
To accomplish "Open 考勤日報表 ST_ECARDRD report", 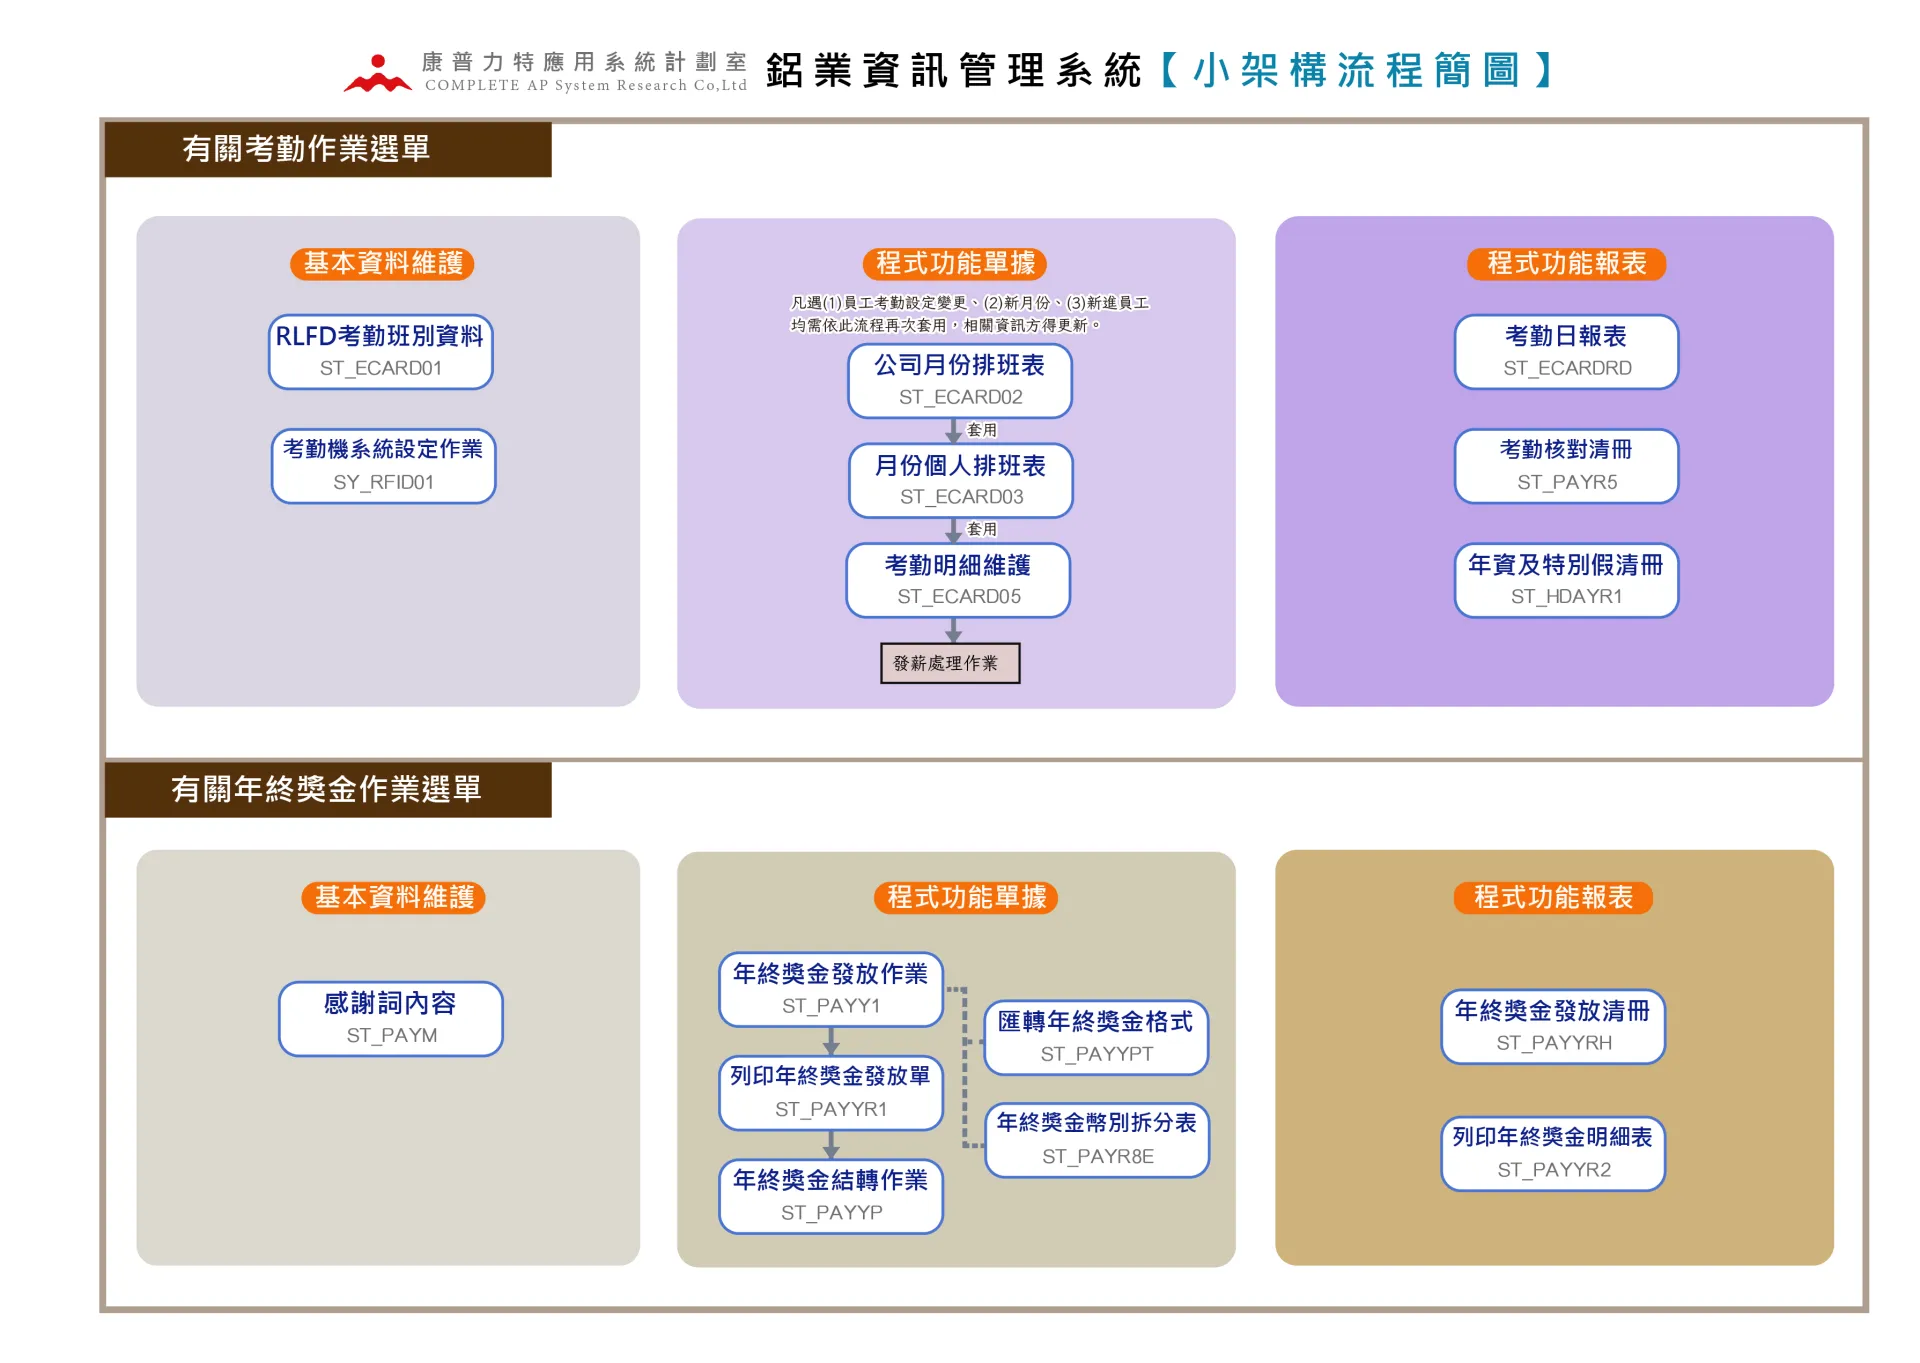I will tap(1566, 352).
